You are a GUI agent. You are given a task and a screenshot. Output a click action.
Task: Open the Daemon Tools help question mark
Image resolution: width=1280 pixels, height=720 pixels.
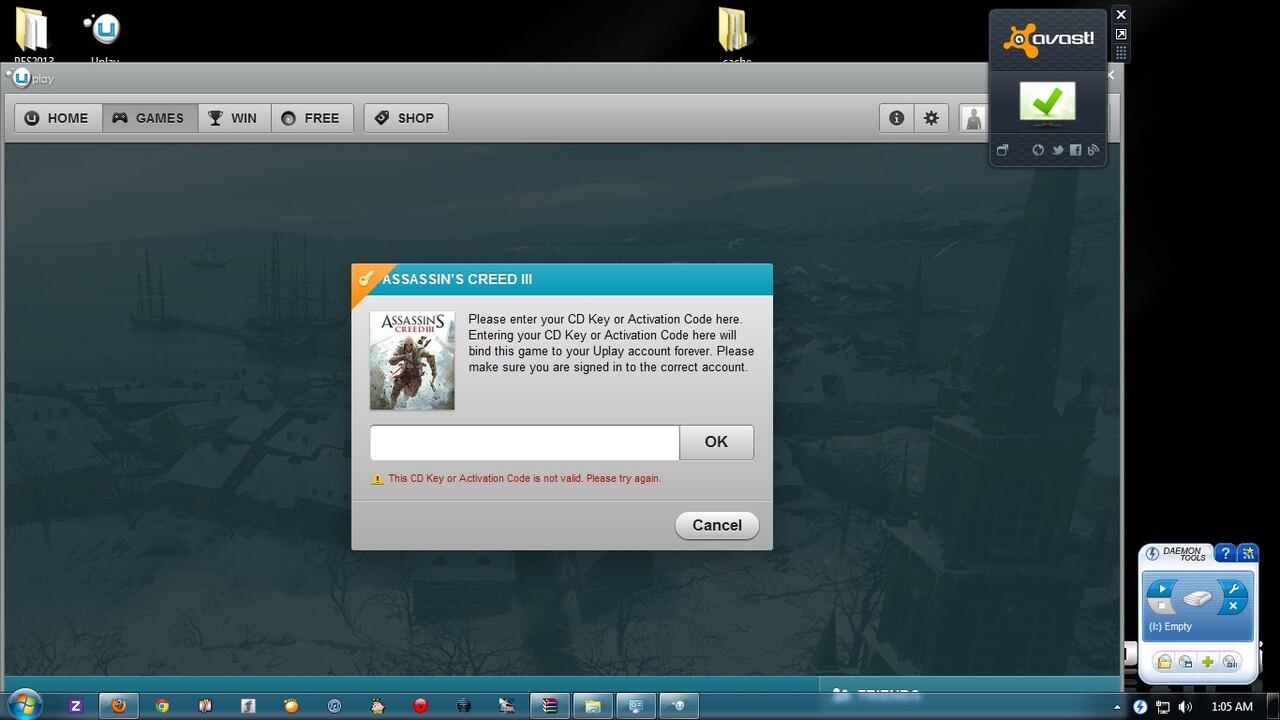(1225, 553)
